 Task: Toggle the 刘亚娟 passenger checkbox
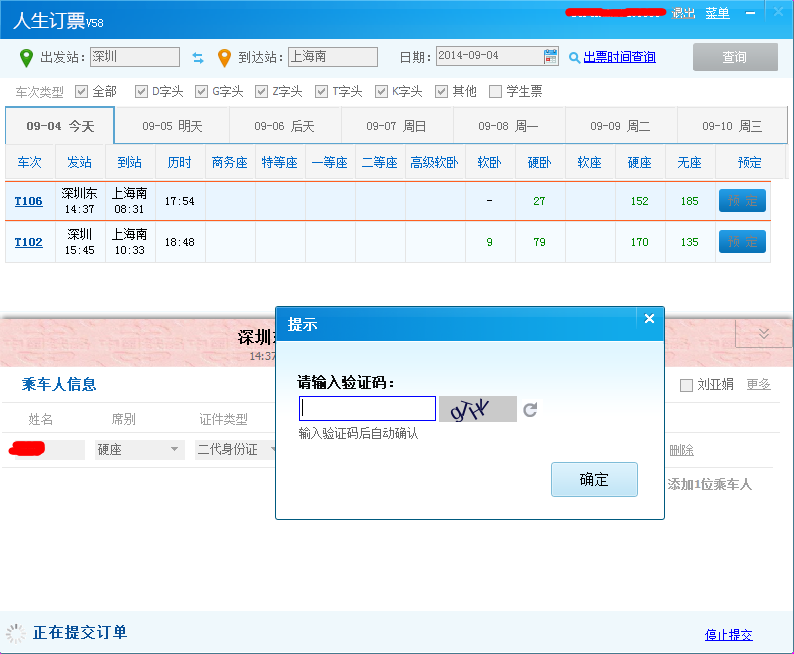pos(685,385)
